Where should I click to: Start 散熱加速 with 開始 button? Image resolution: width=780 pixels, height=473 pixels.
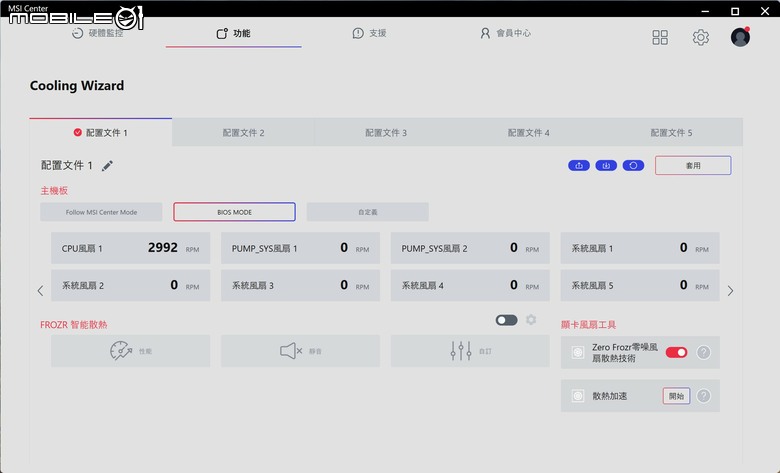pyautogui.click(x=676, y=396)
